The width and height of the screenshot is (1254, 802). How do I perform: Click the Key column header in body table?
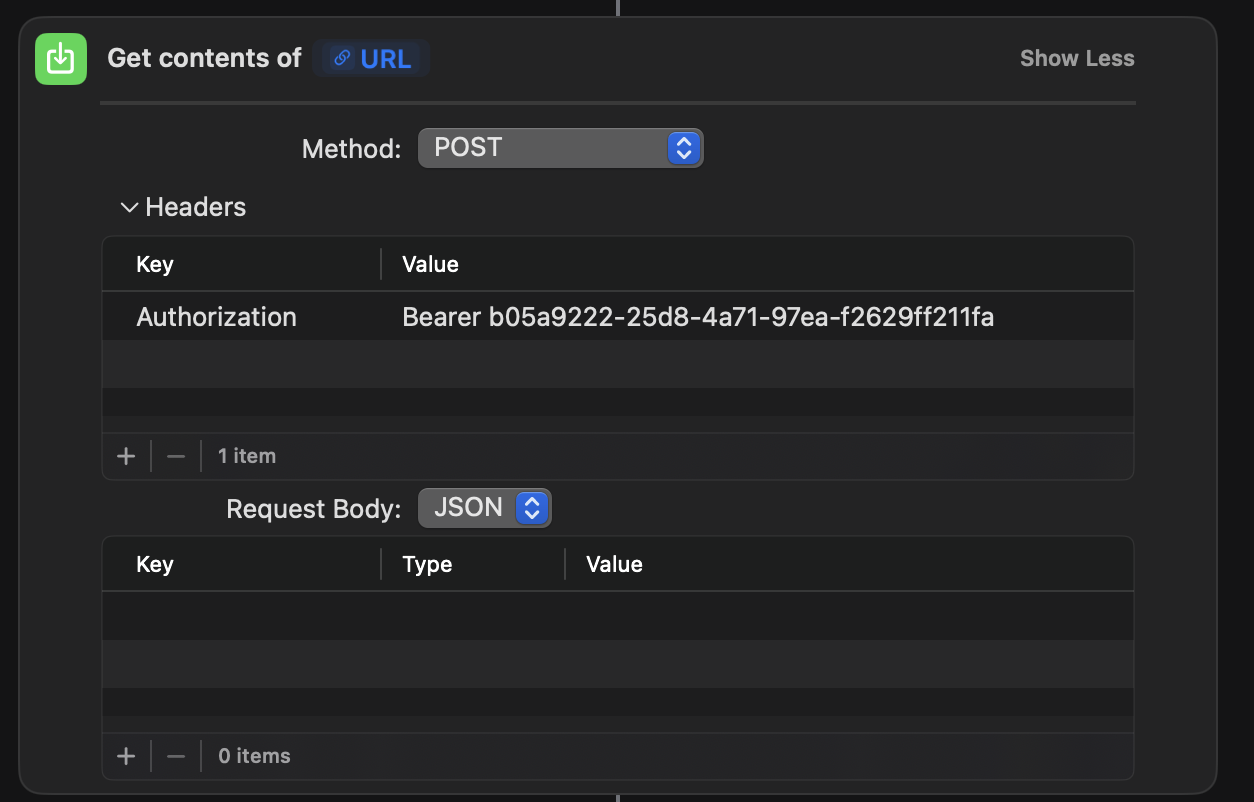155,565
